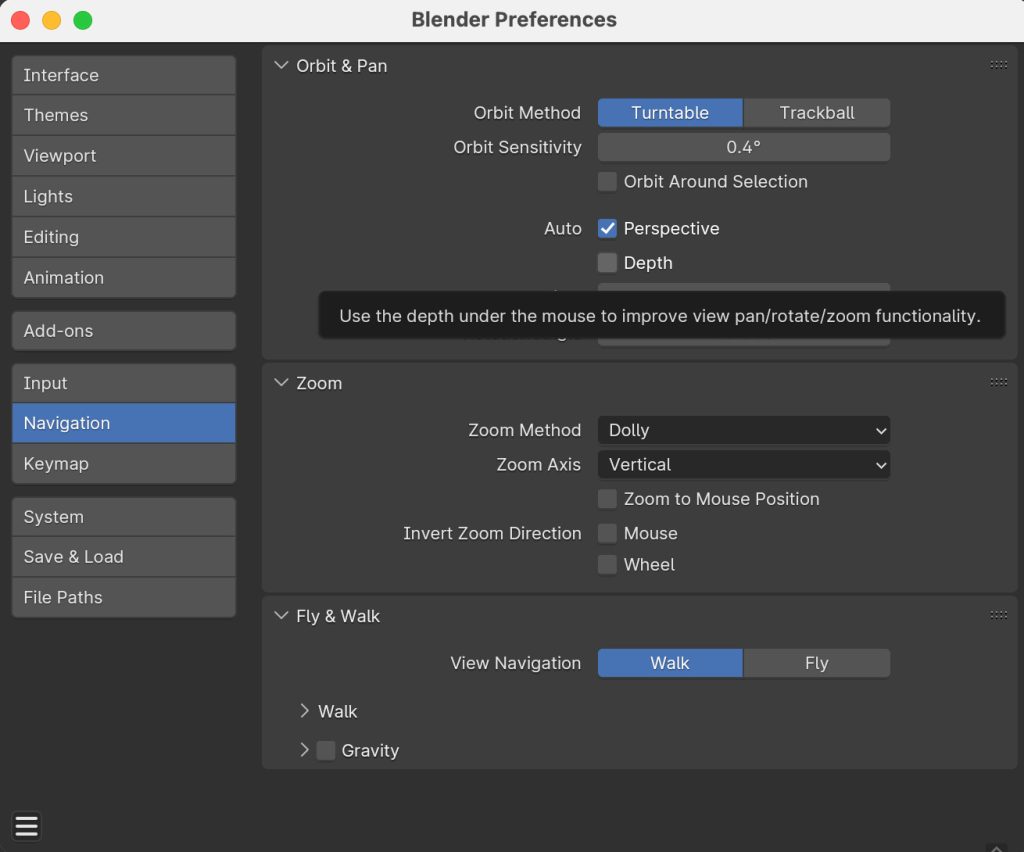Minimize the Blender Preferences window
1024x852 pixels.
(x=52, y=20)
